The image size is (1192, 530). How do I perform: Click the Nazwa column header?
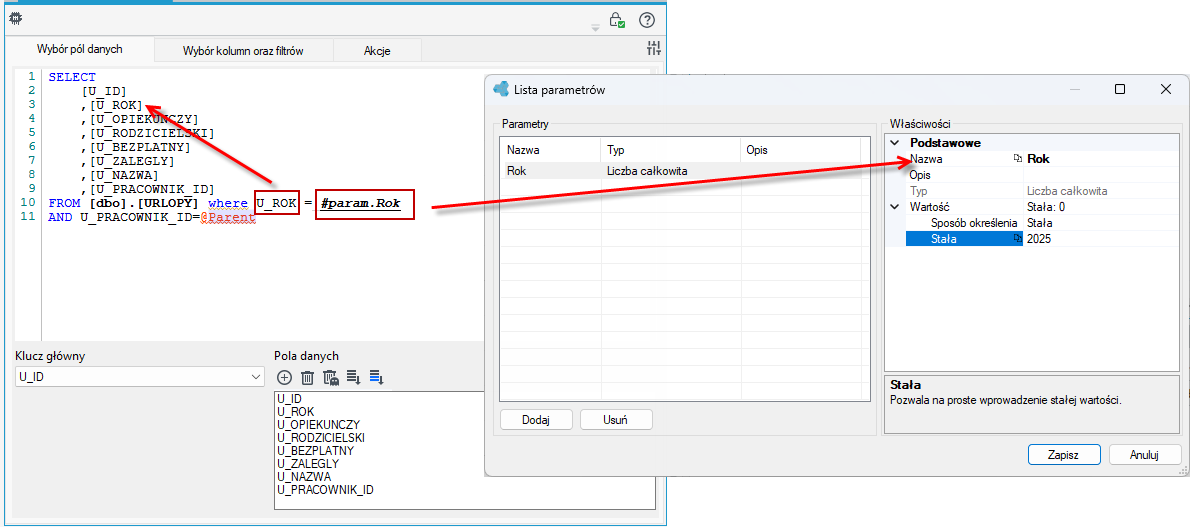[x=550, y=150]
